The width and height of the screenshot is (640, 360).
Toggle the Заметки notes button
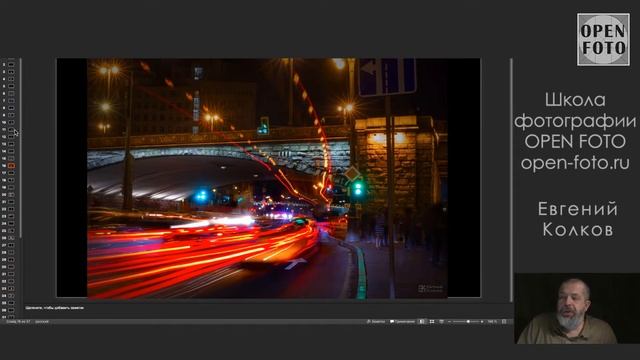[x=376, y=322]
